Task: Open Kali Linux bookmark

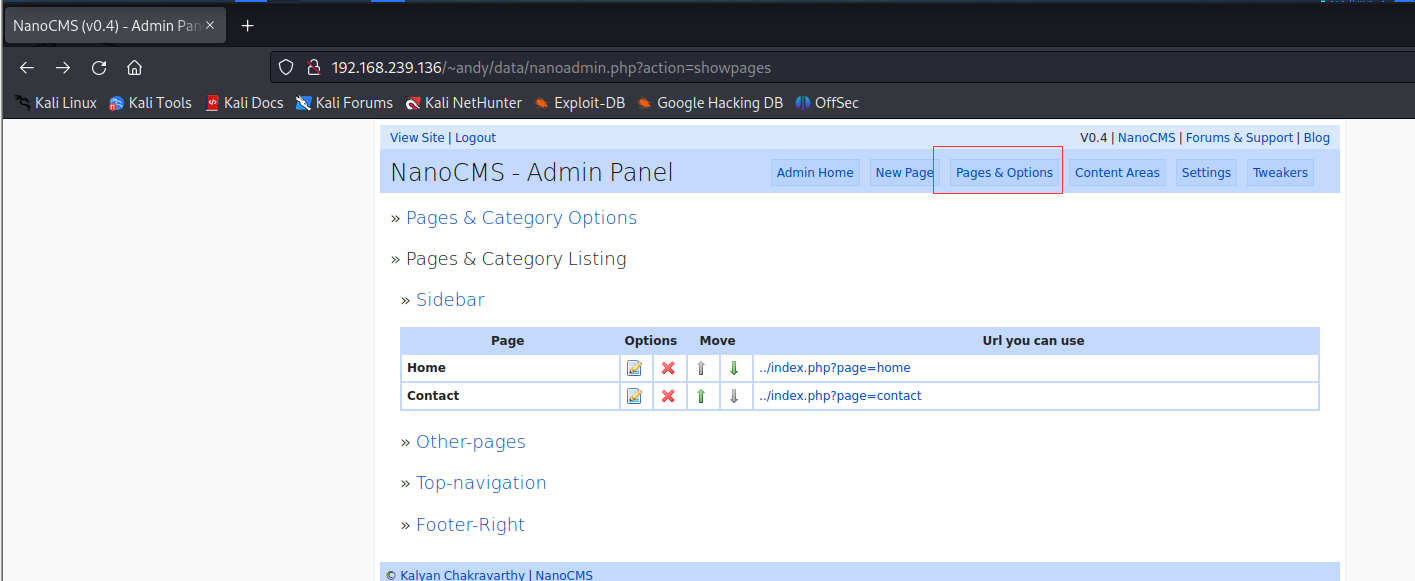Action: [x=56, y=103]
